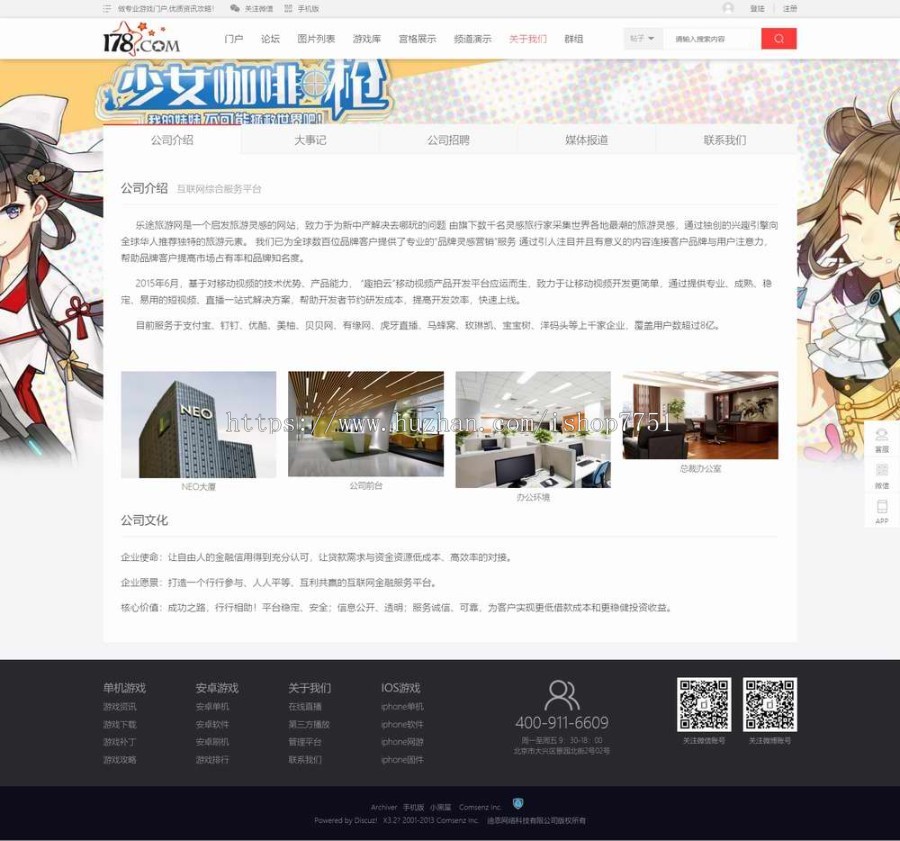Click the 关注微信账号 QR code
900x841 pixels.
pos(704,704)
